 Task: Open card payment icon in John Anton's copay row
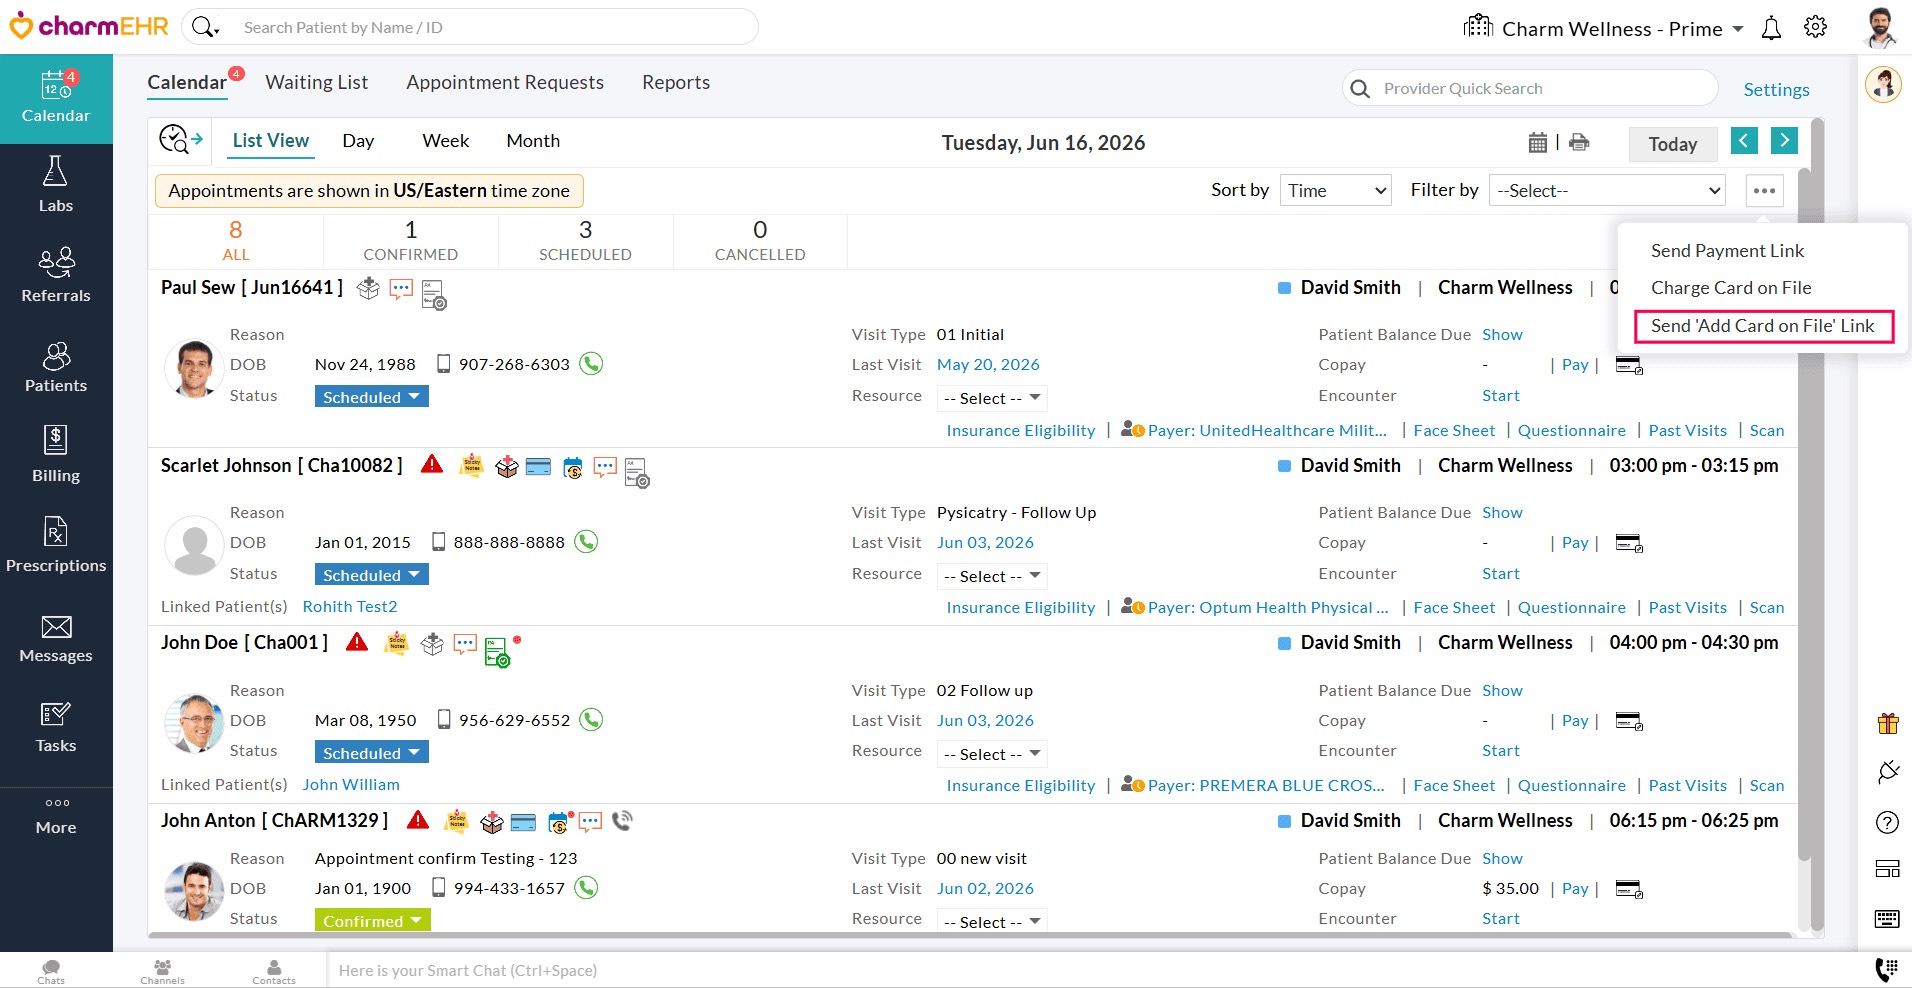tap(1629, 889)
